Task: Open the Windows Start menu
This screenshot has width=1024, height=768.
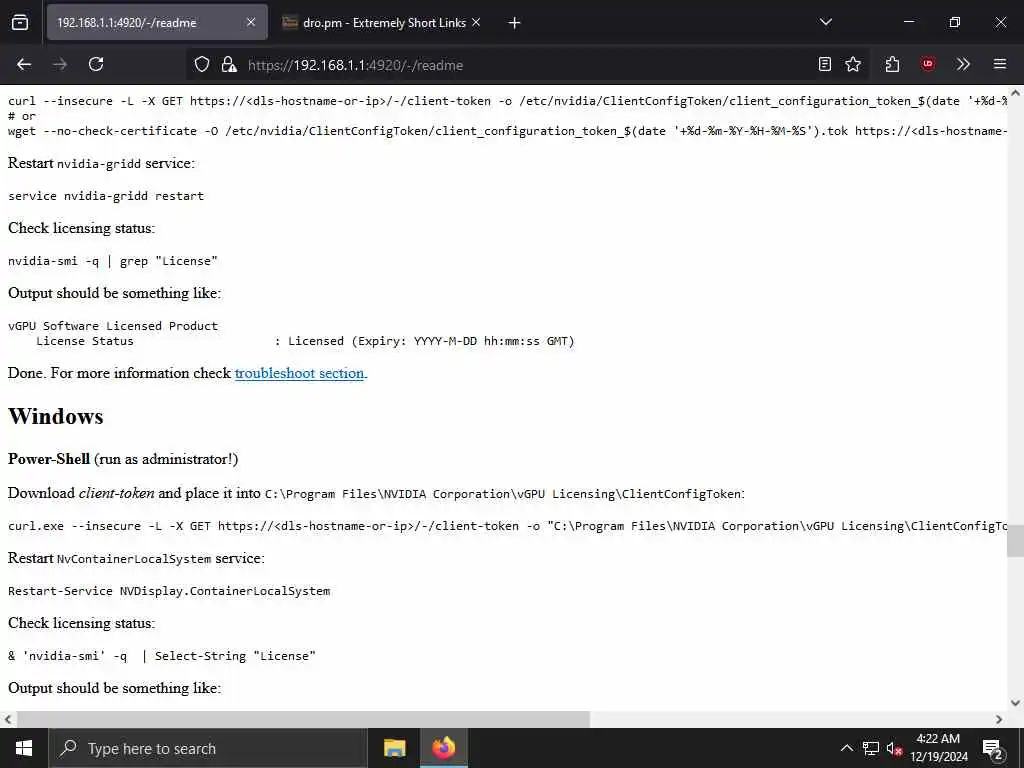Action: point(24,748)
